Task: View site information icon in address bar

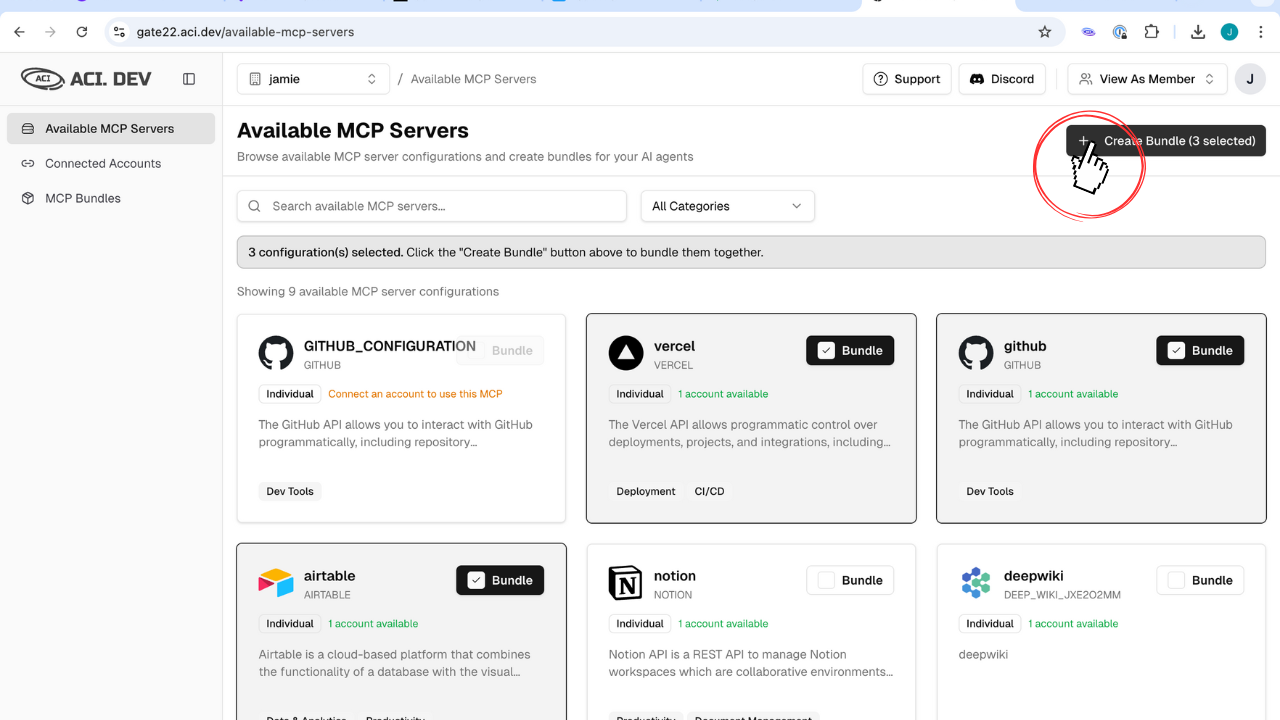Action: tap(119, 32)
